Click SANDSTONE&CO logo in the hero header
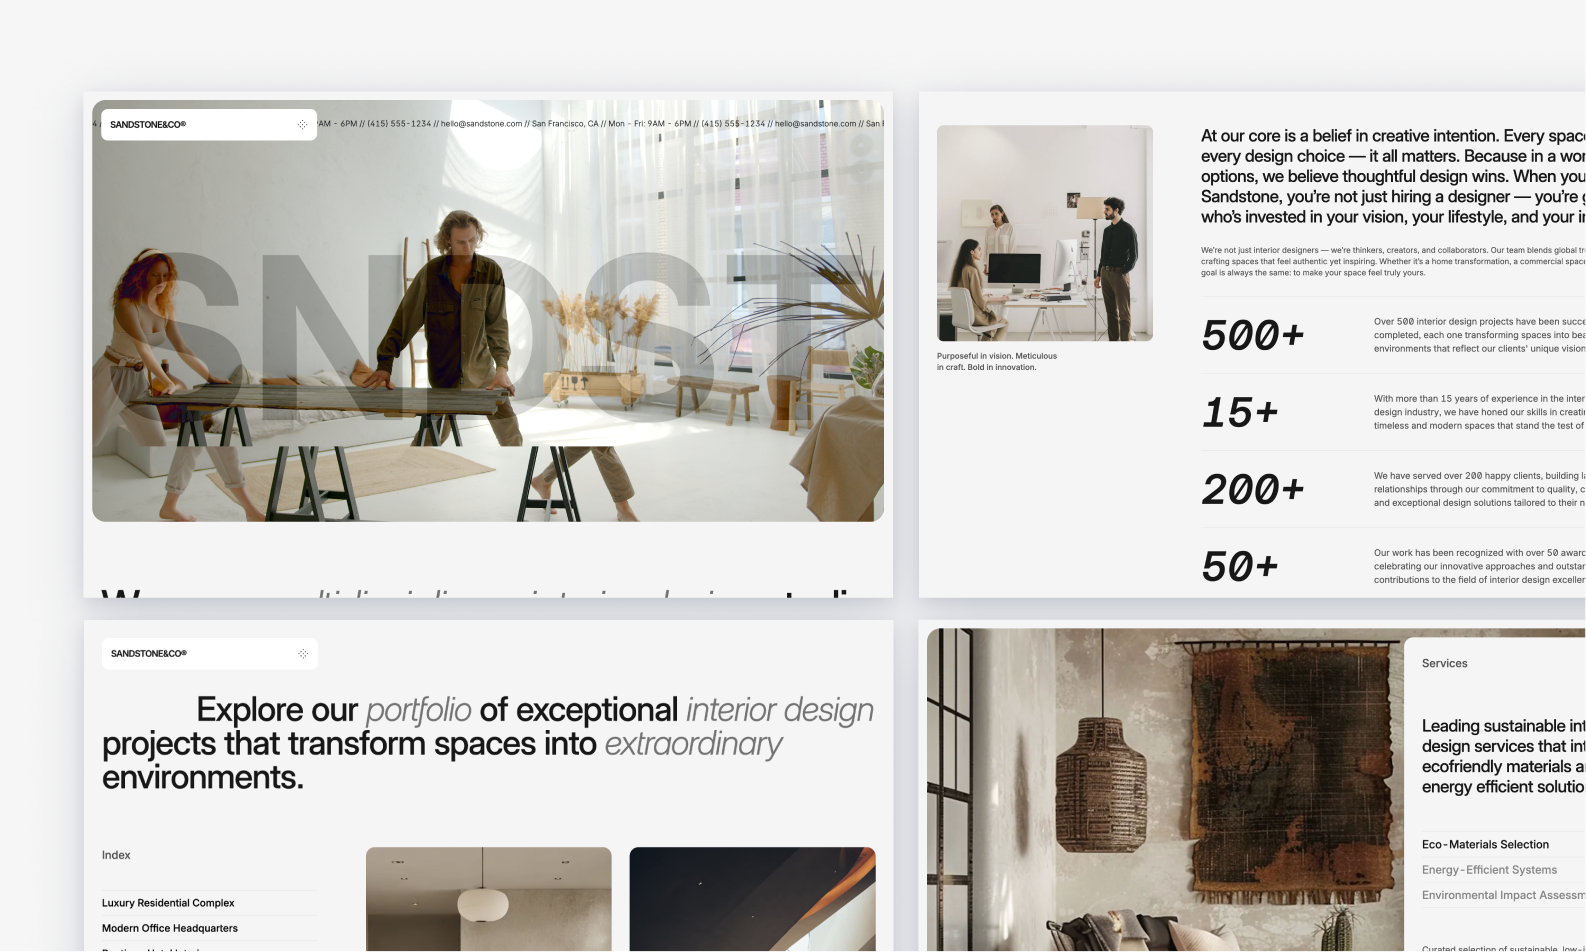Image resolution: width=1586 pixels, height=952 pixels. 148,125
